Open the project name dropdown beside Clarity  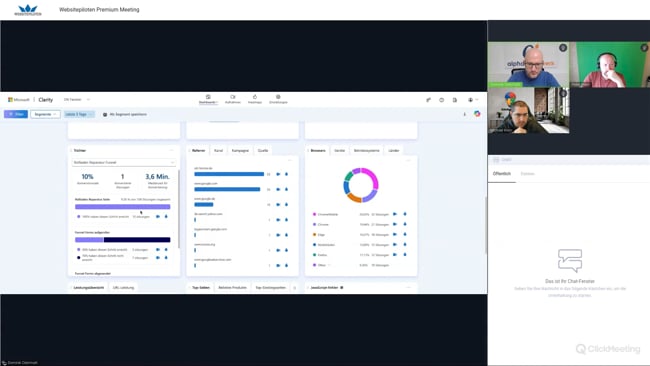[77, 99]
